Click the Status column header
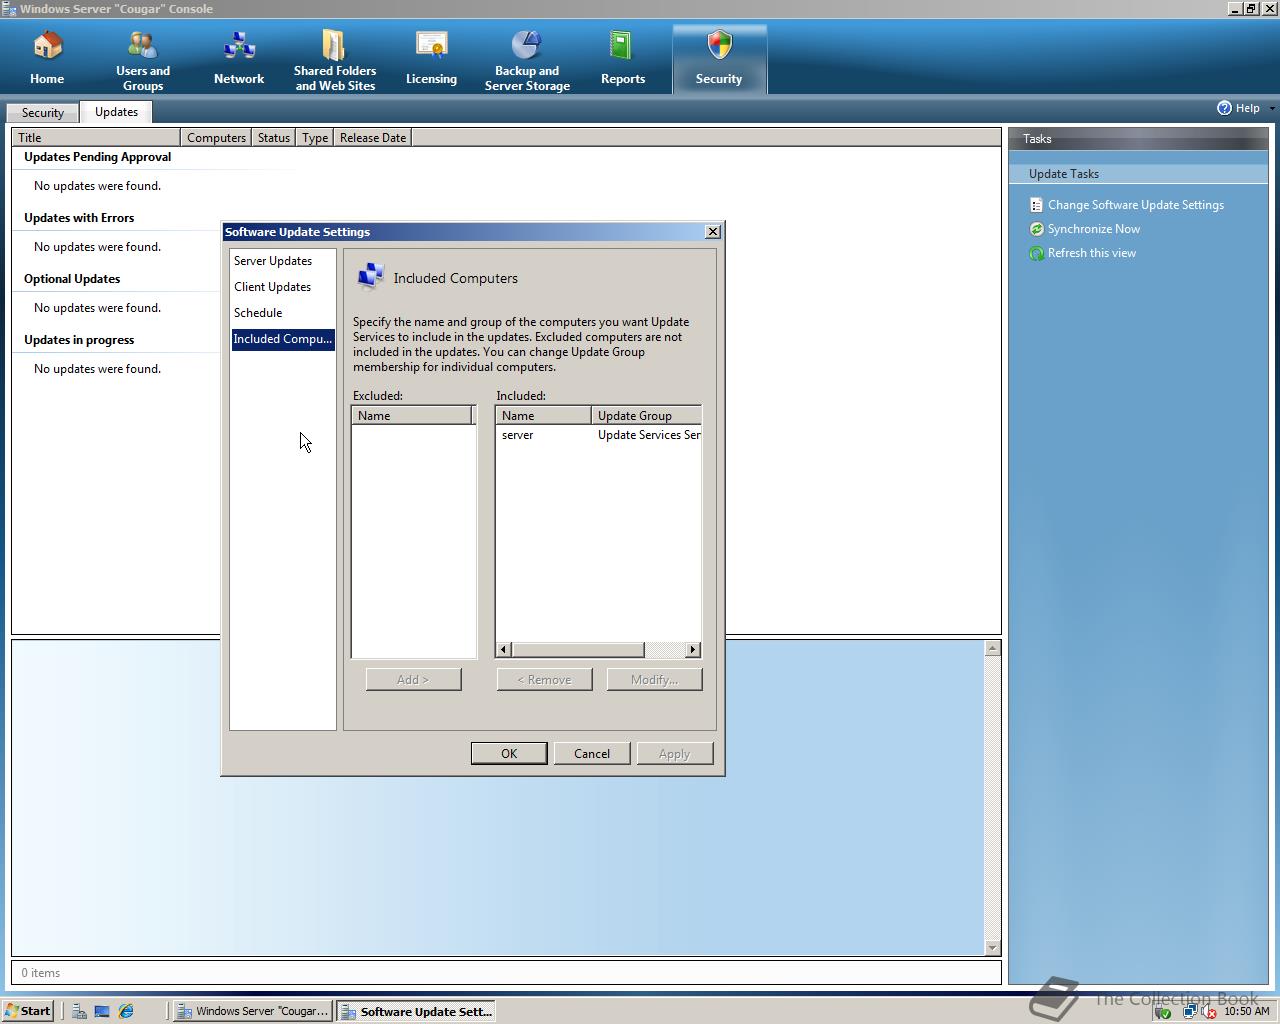 [x=273, y=137]
